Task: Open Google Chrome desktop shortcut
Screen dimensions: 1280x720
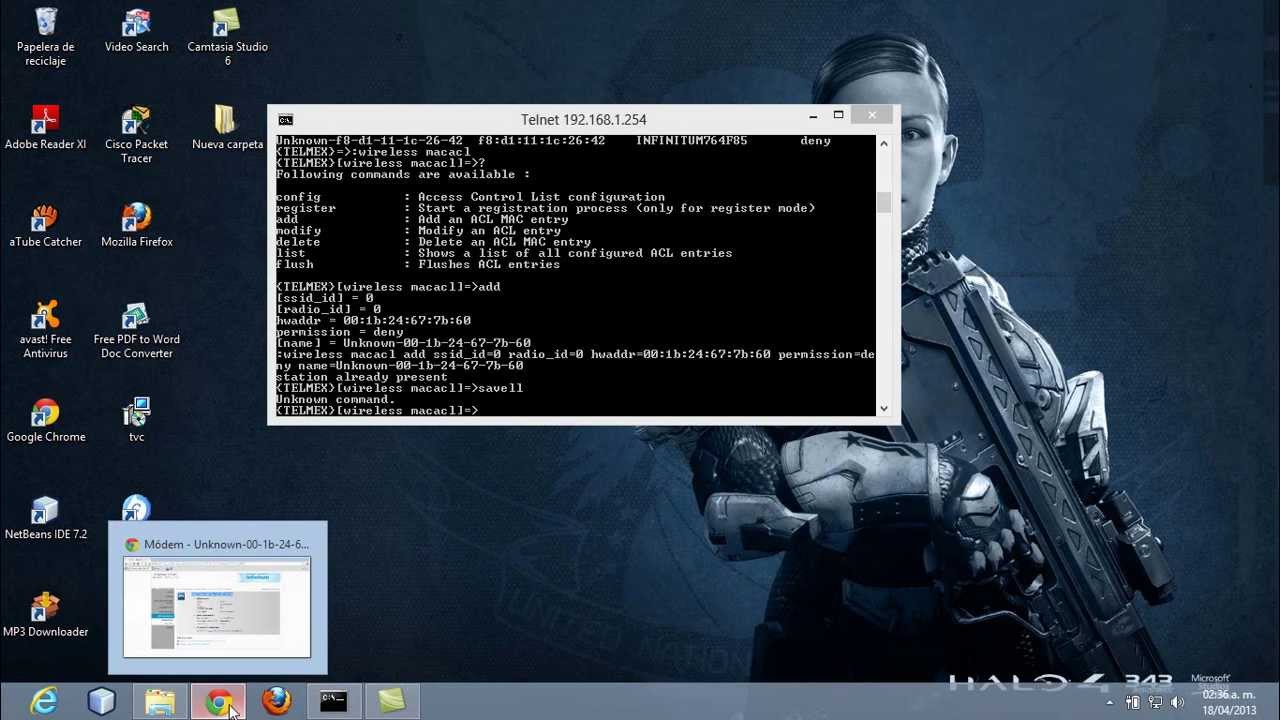Action: [x=45, y=420]
